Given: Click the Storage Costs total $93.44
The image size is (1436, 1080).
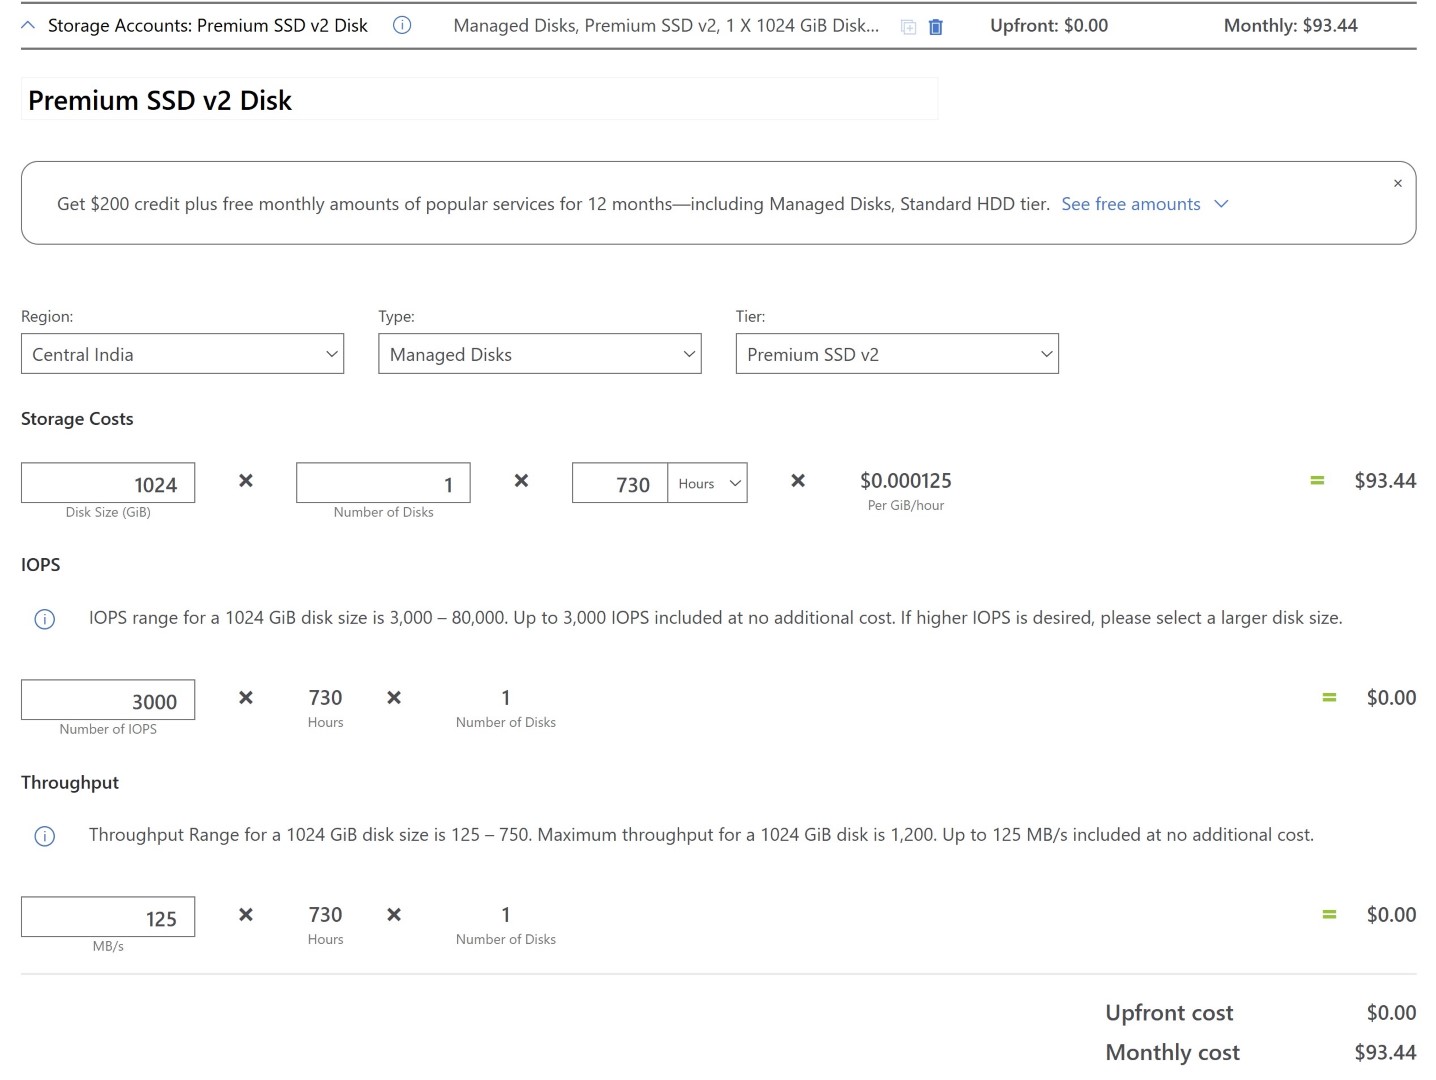Looking at the screenshot, I should point(1385,481).
